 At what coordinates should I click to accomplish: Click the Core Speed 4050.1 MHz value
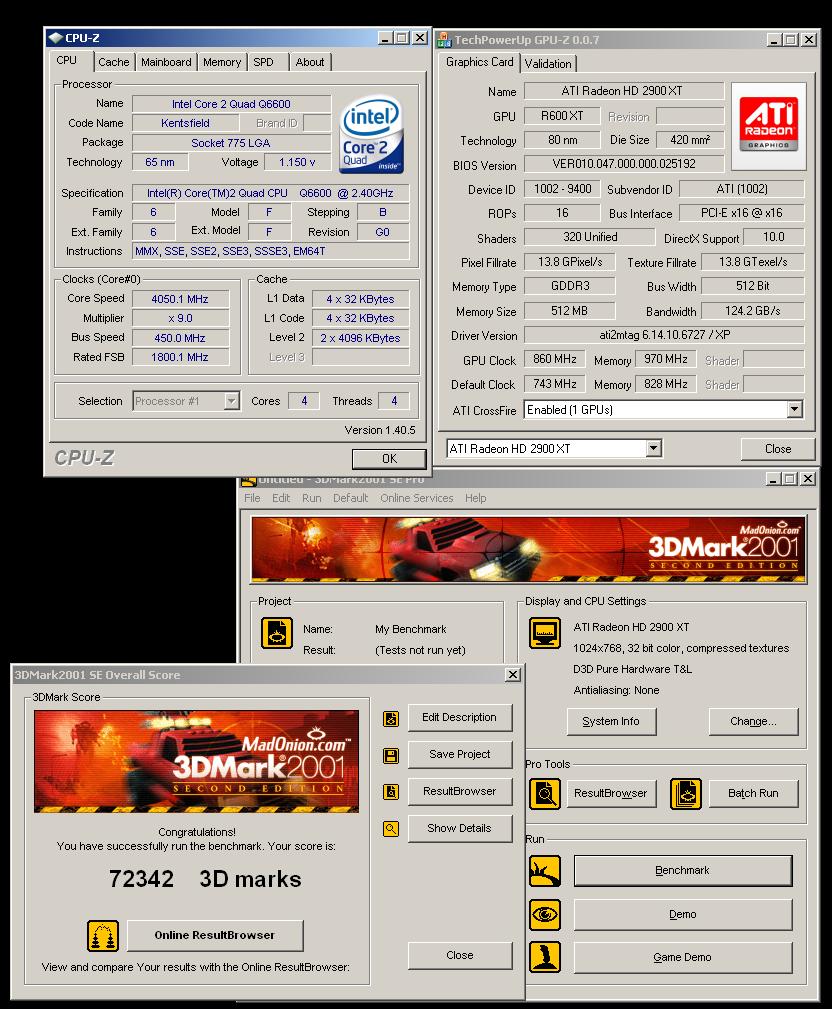tap(180, 299)
